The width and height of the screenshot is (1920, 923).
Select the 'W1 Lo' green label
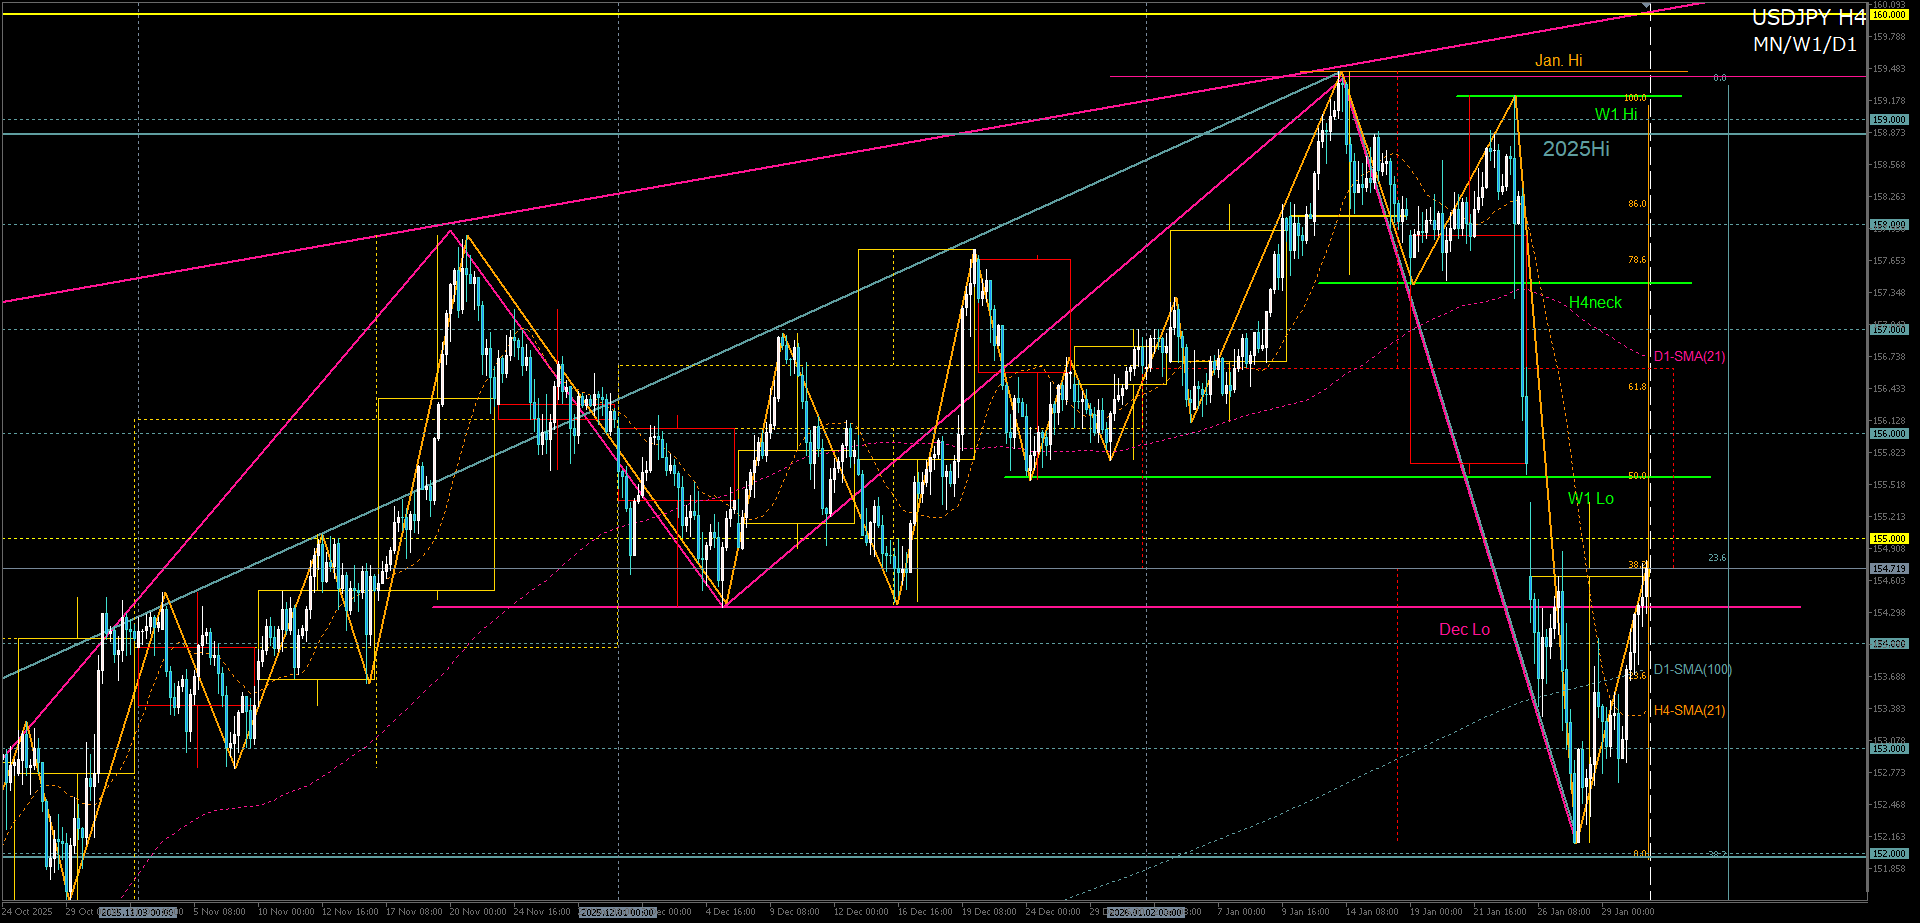point(1590,498)
